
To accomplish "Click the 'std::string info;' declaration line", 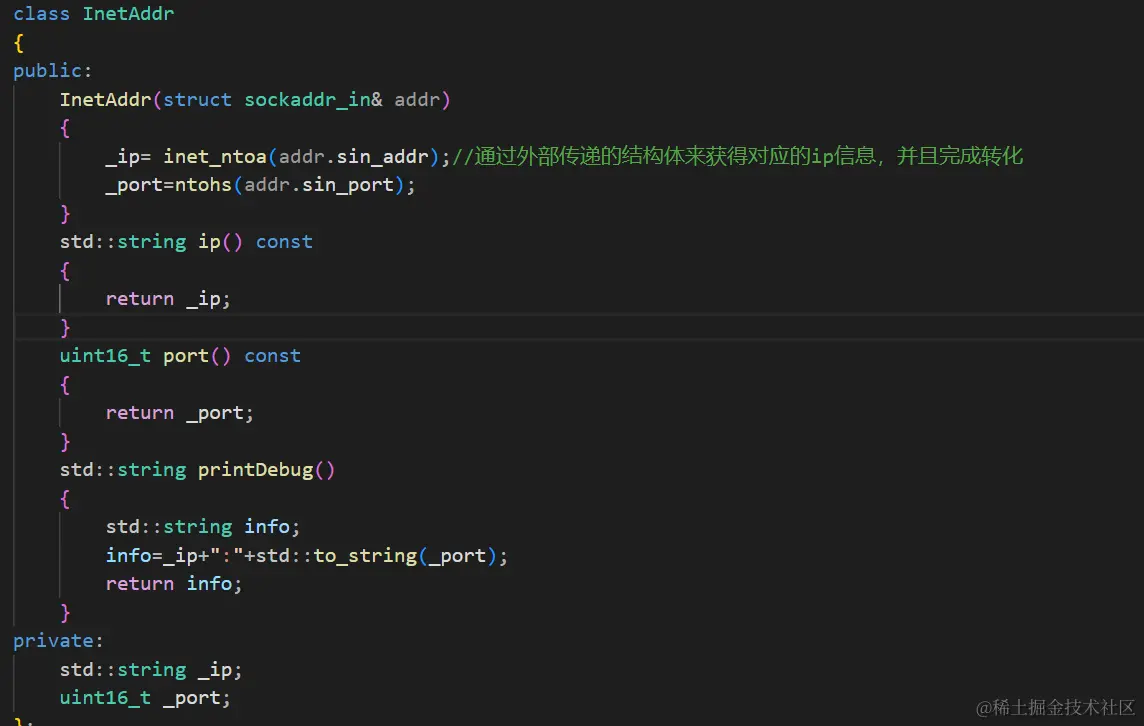I will click(203, 527).
